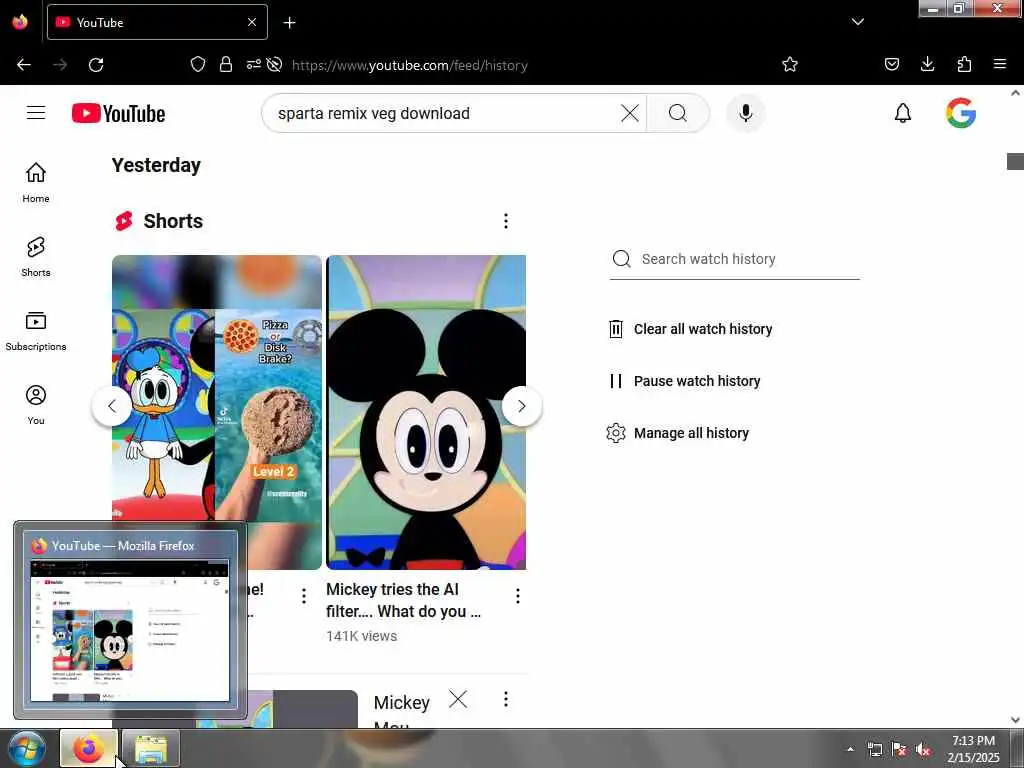The width and height of the screenshot is (1024, 768).
Task: Click the 141K views text
Action: click(x=362, y=636)
